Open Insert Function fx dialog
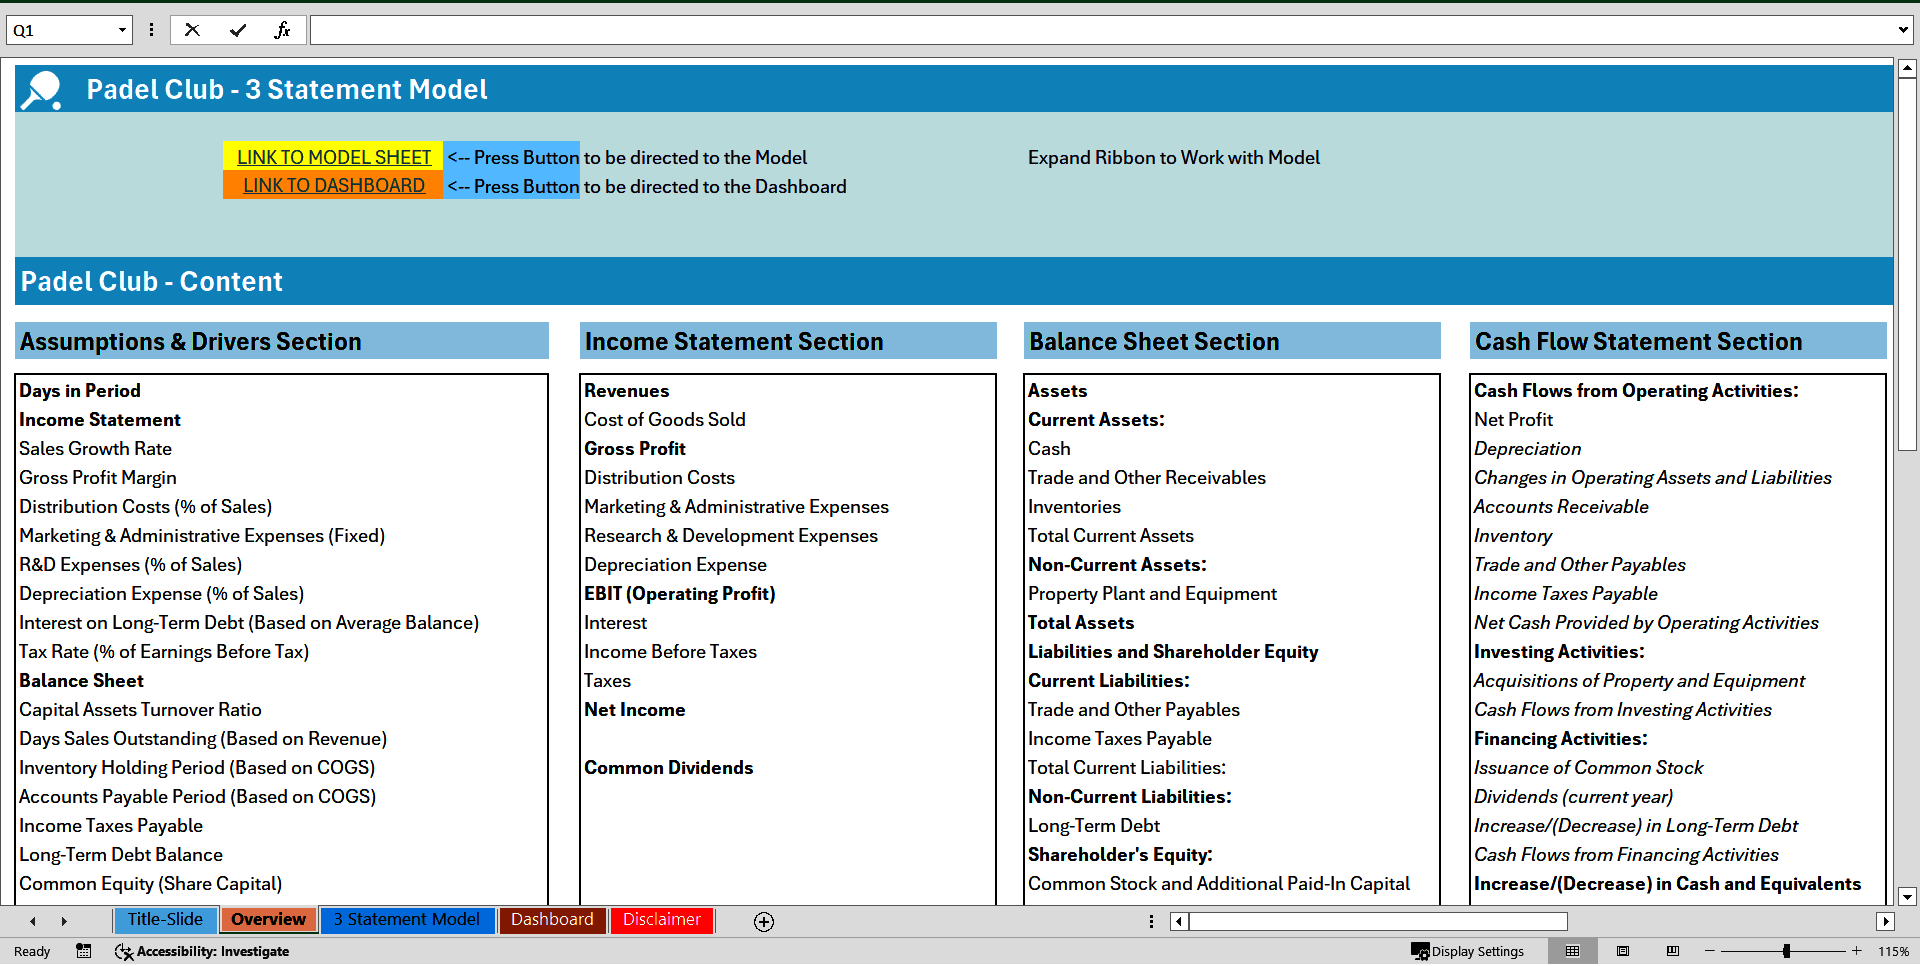 point(282,30)
